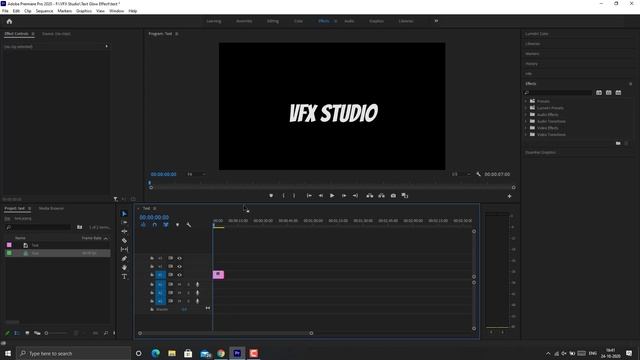Viewport: 640px width, 360px height.
Task: Expand the Audio Transitions folder
Action: coord(526,121)
